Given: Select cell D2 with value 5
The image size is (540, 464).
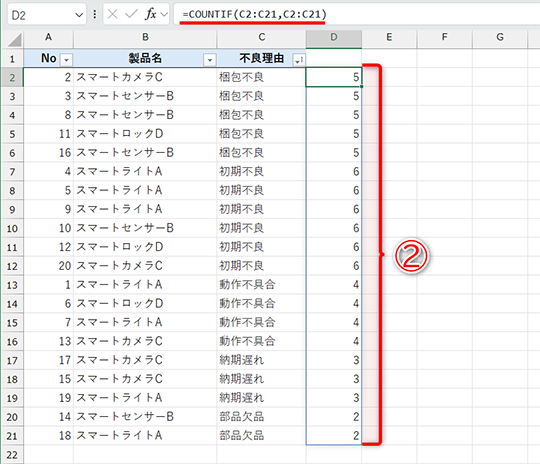Looking at the screenshot, I should [334, 77].
